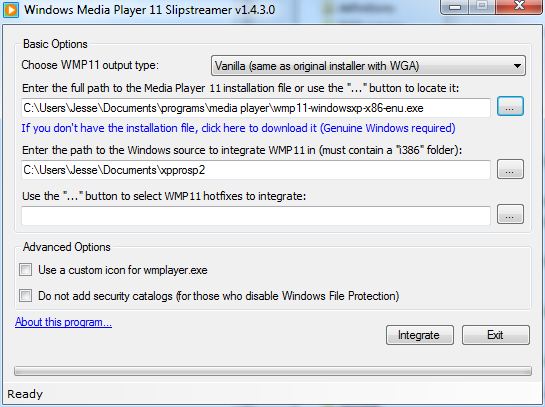This screenshot has width=545, height=407.
Task: Click the Windows Media Player title bar icon
Action: pos(10,9)
